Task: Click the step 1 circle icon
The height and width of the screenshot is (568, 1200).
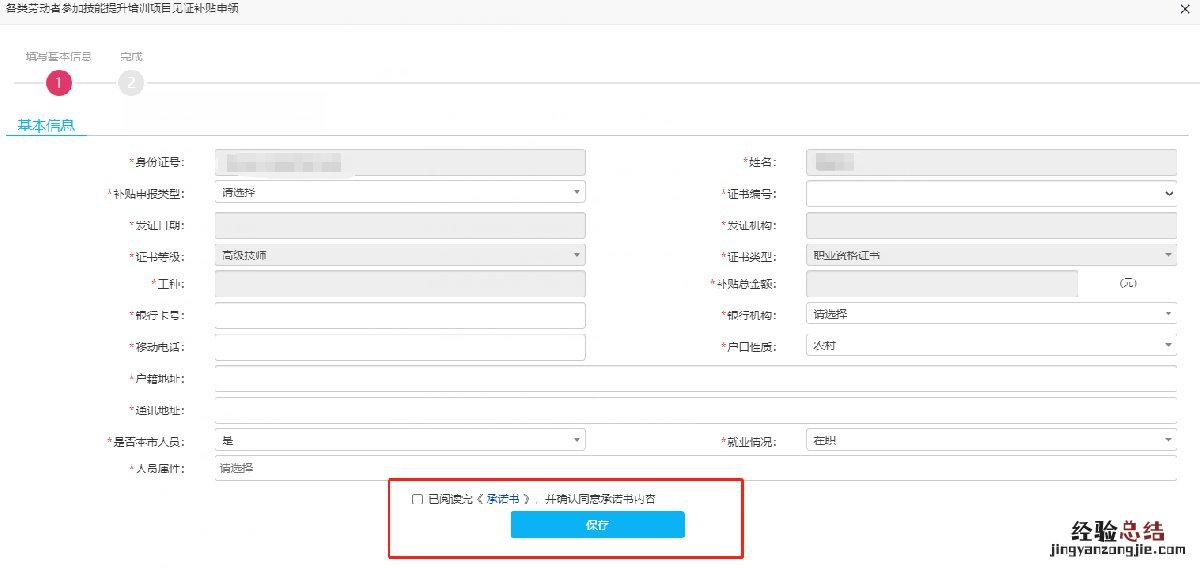Action: click(x=59, y=83)
